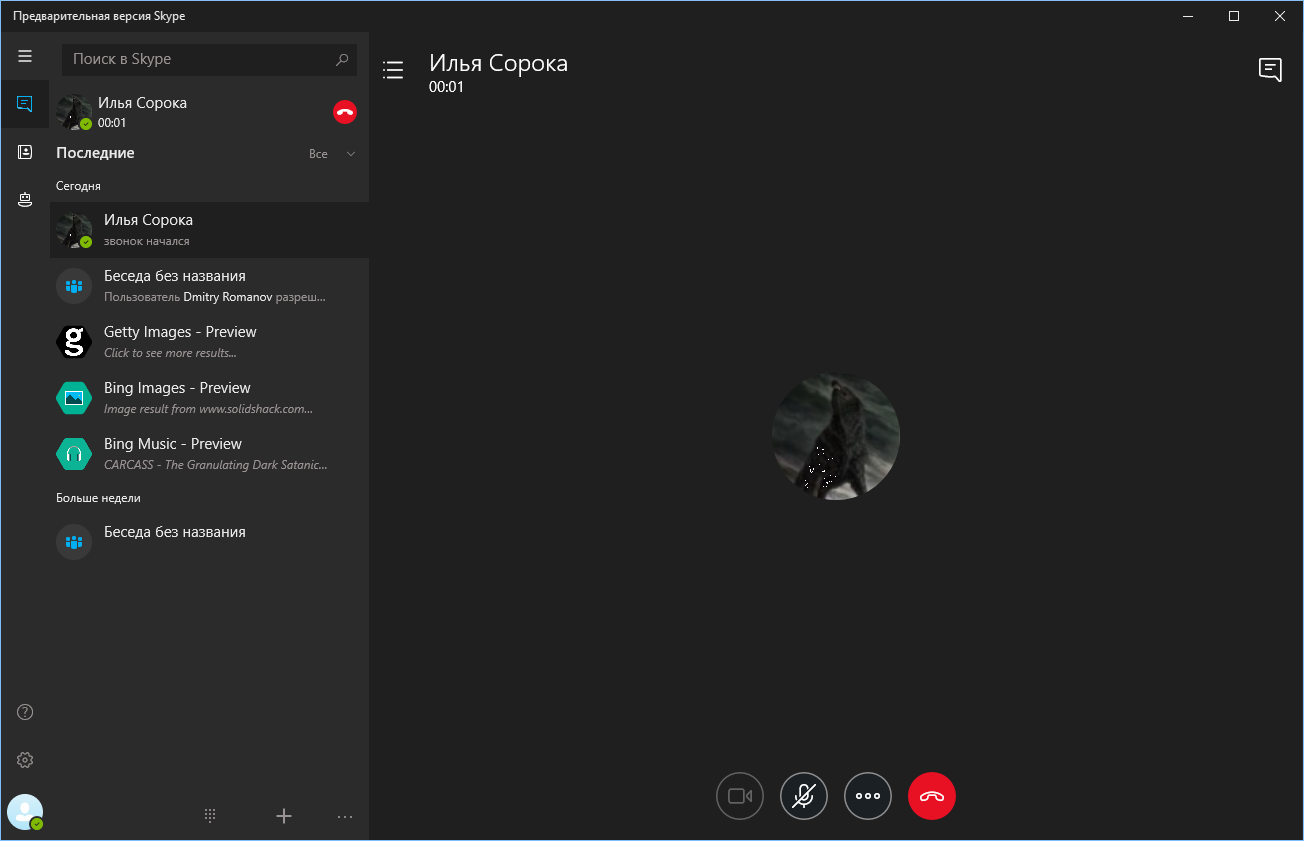The width and height of the screenshot is (1304, 841).
Task: Open the bots sidebar icon
Action: [25, 200]
